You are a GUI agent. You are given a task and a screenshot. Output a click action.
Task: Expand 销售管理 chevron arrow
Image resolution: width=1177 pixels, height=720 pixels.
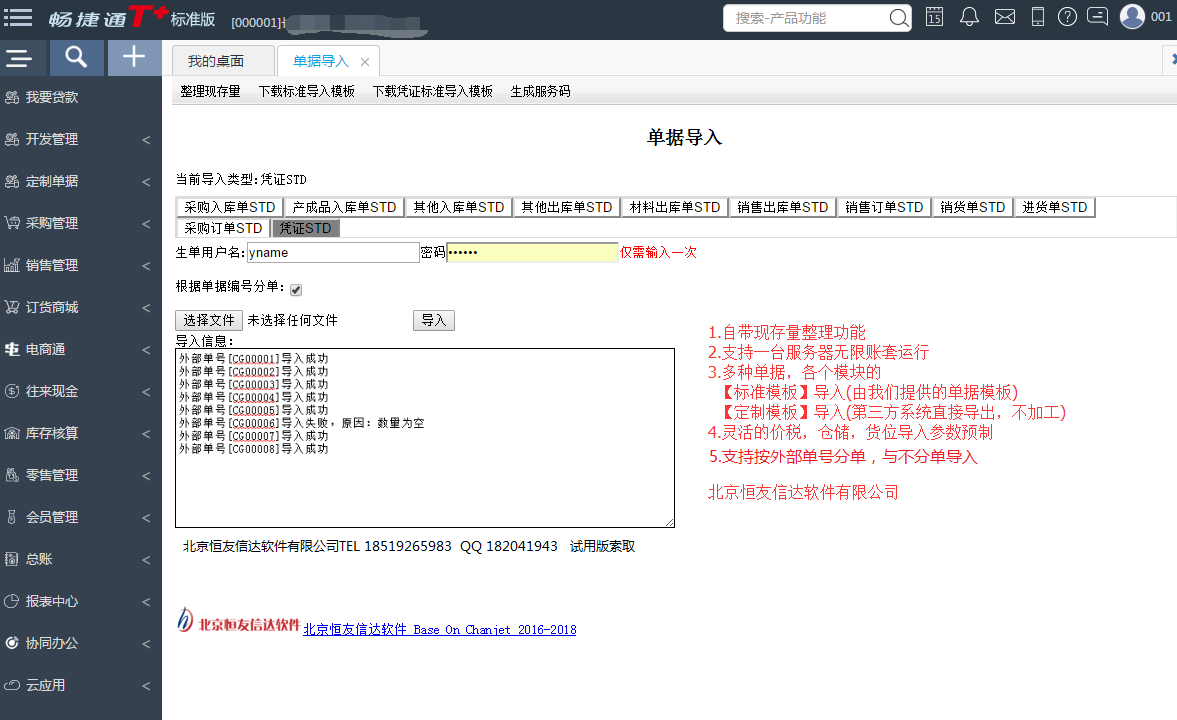click(146, 266)
